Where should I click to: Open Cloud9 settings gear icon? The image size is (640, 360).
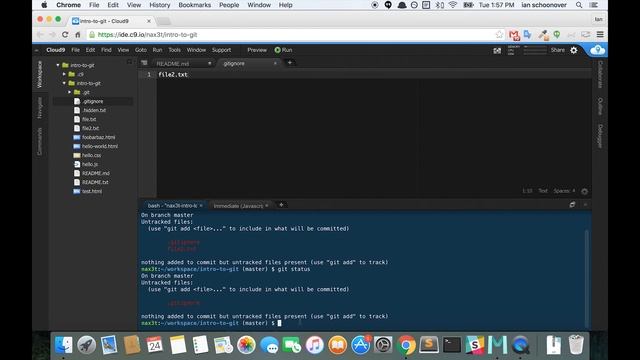574,50
